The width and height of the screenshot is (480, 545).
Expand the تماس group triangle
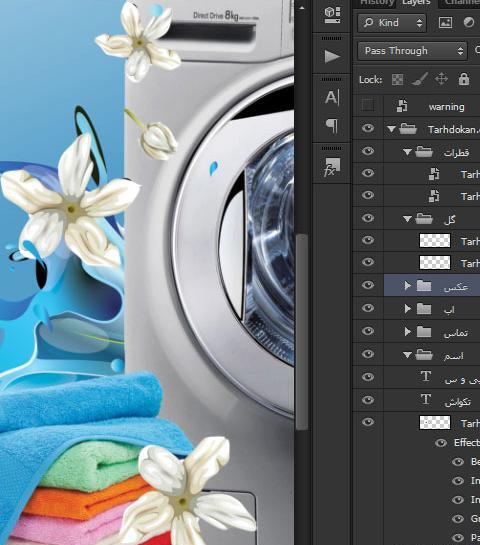pyautogui.click(x=407, y=332)
